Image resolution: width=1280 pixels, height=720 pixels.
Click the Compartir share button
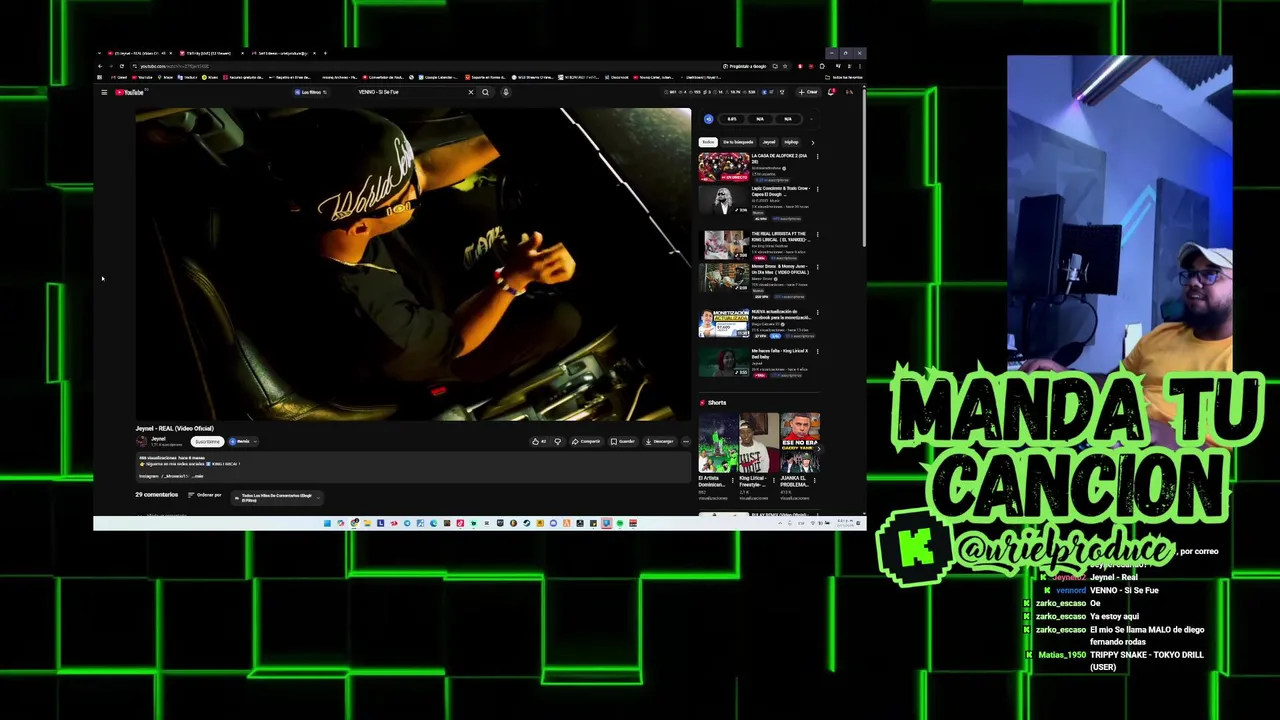(587, 441)
